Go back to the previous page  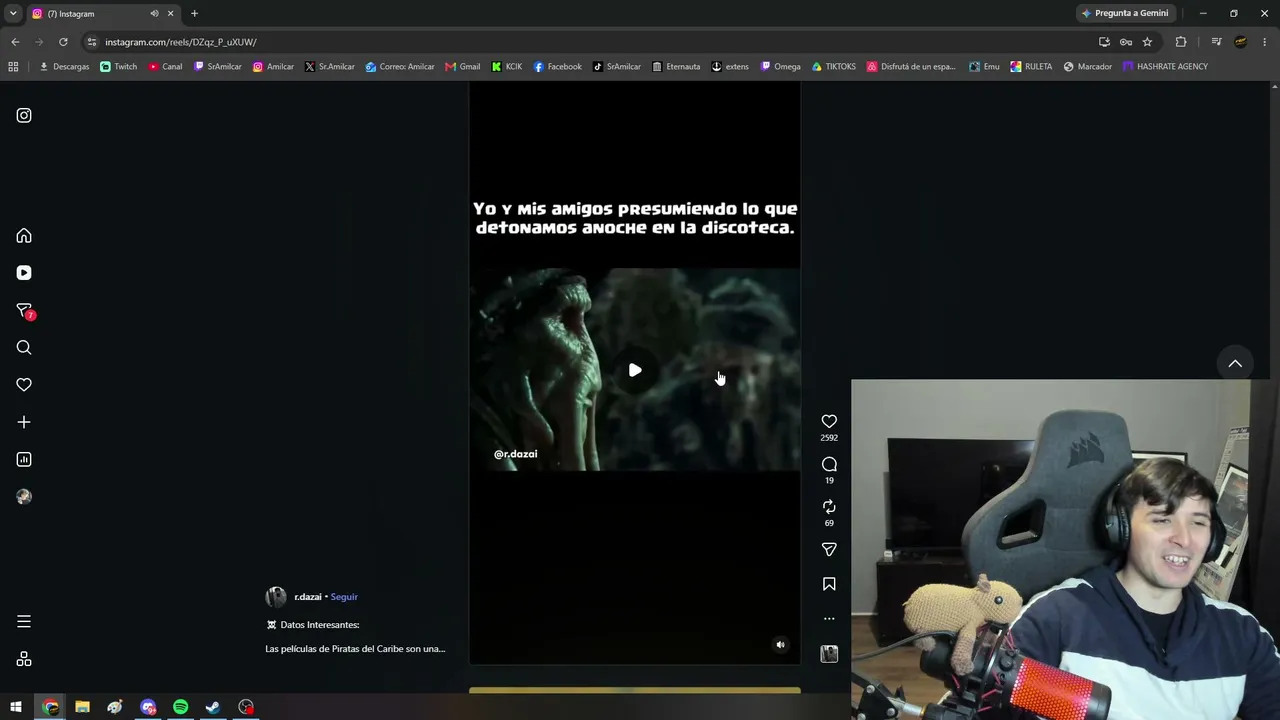point(15,42)
